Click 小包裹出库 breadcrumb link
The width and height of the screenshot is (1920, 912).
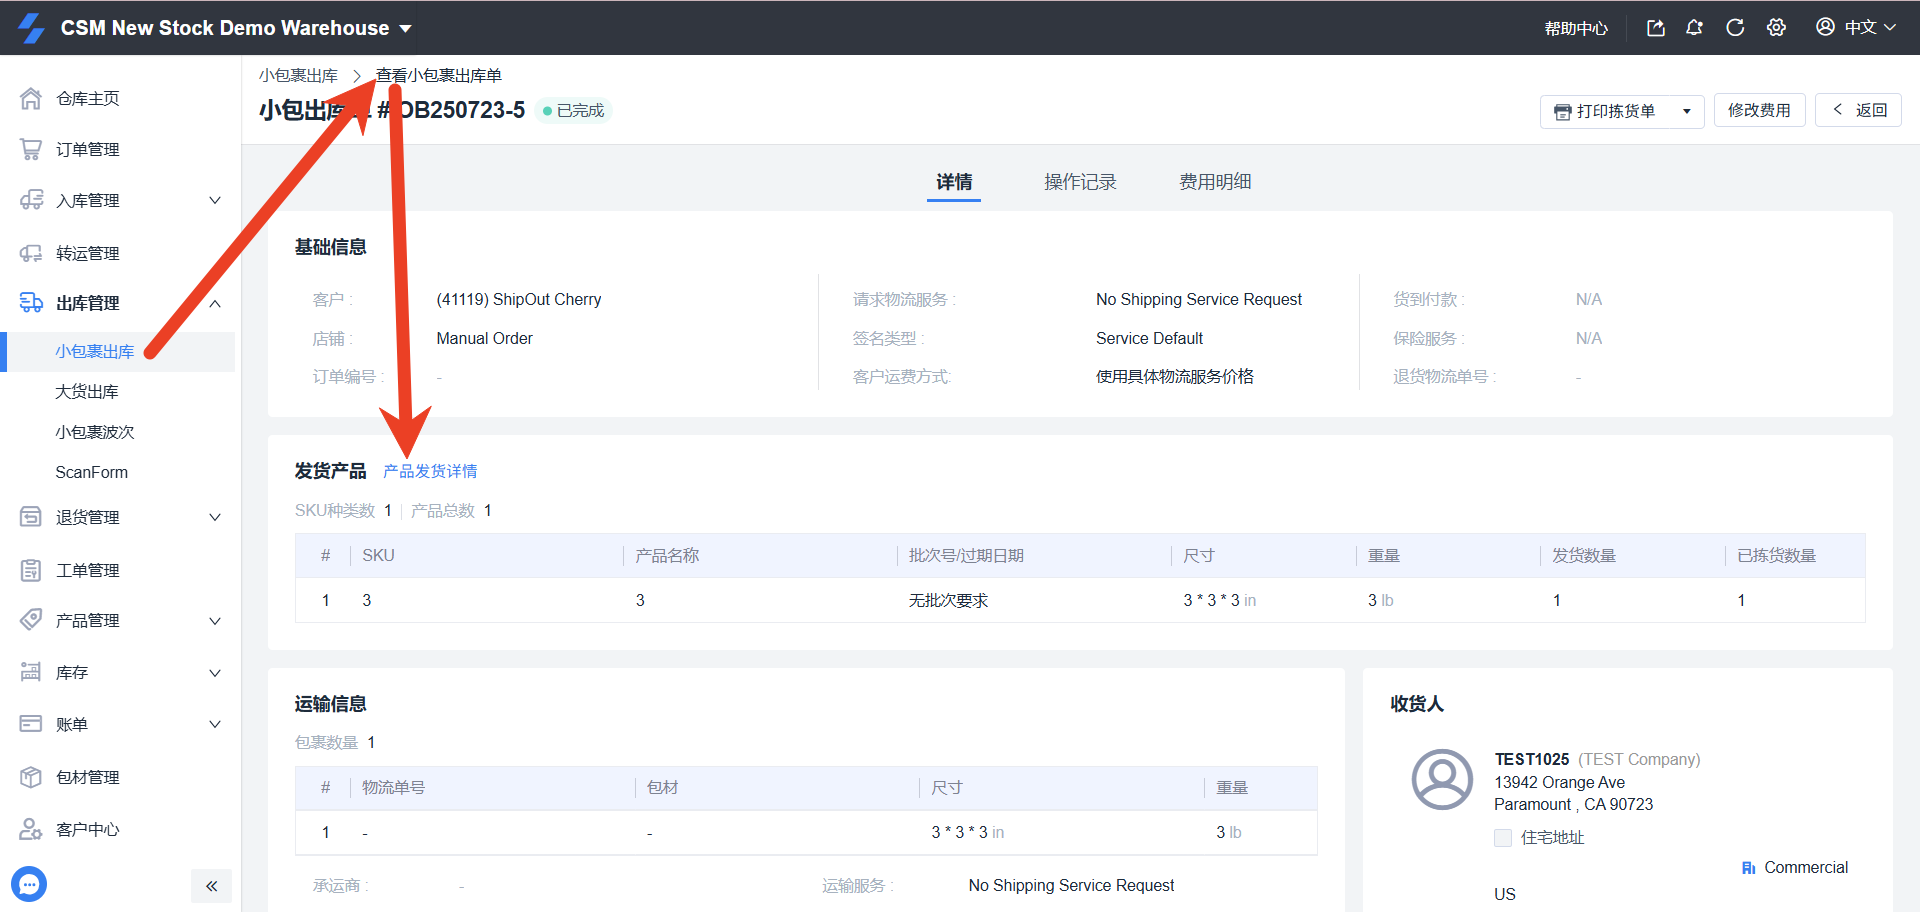pos(298,75)
